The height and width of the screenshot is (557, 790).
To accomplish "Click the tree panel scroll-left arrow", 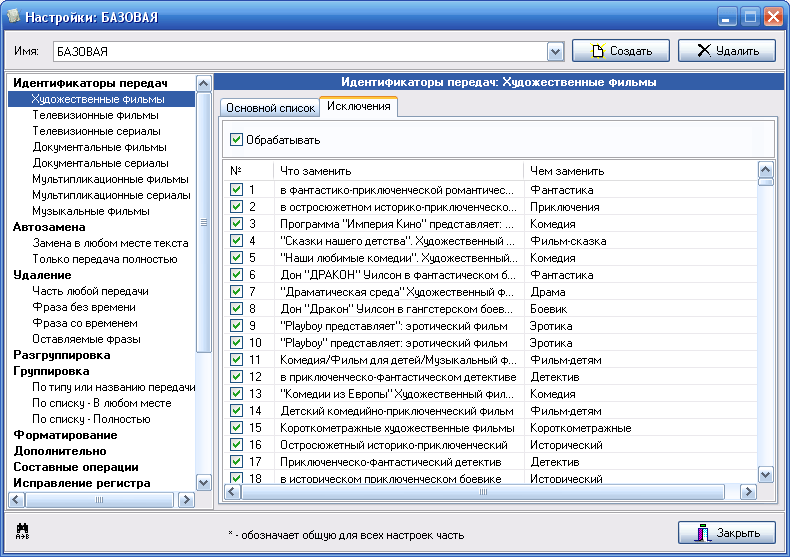I will click(x=16, y=500).
